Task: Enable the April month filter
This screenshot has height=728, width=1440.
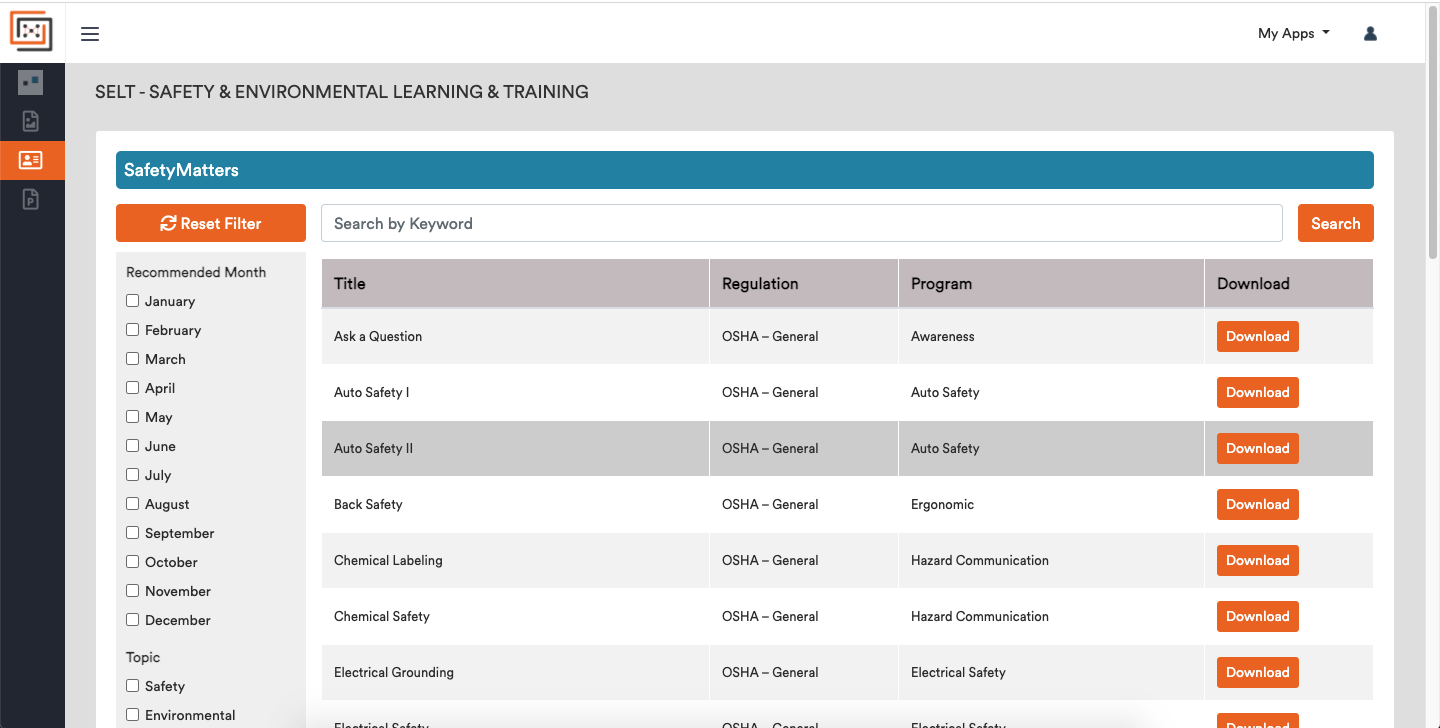Action: pyautogui.click(x=132, y=388)
